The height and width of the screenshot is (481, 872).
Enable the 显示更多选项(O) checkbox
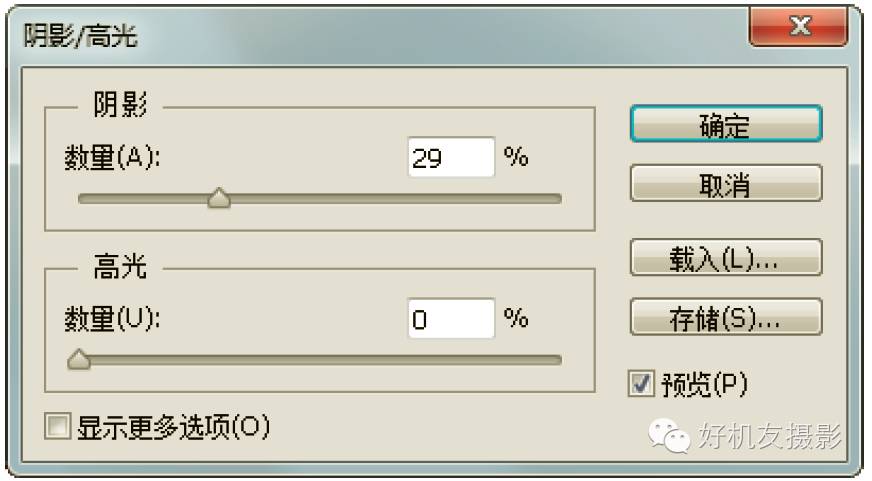tap(58, 426)
